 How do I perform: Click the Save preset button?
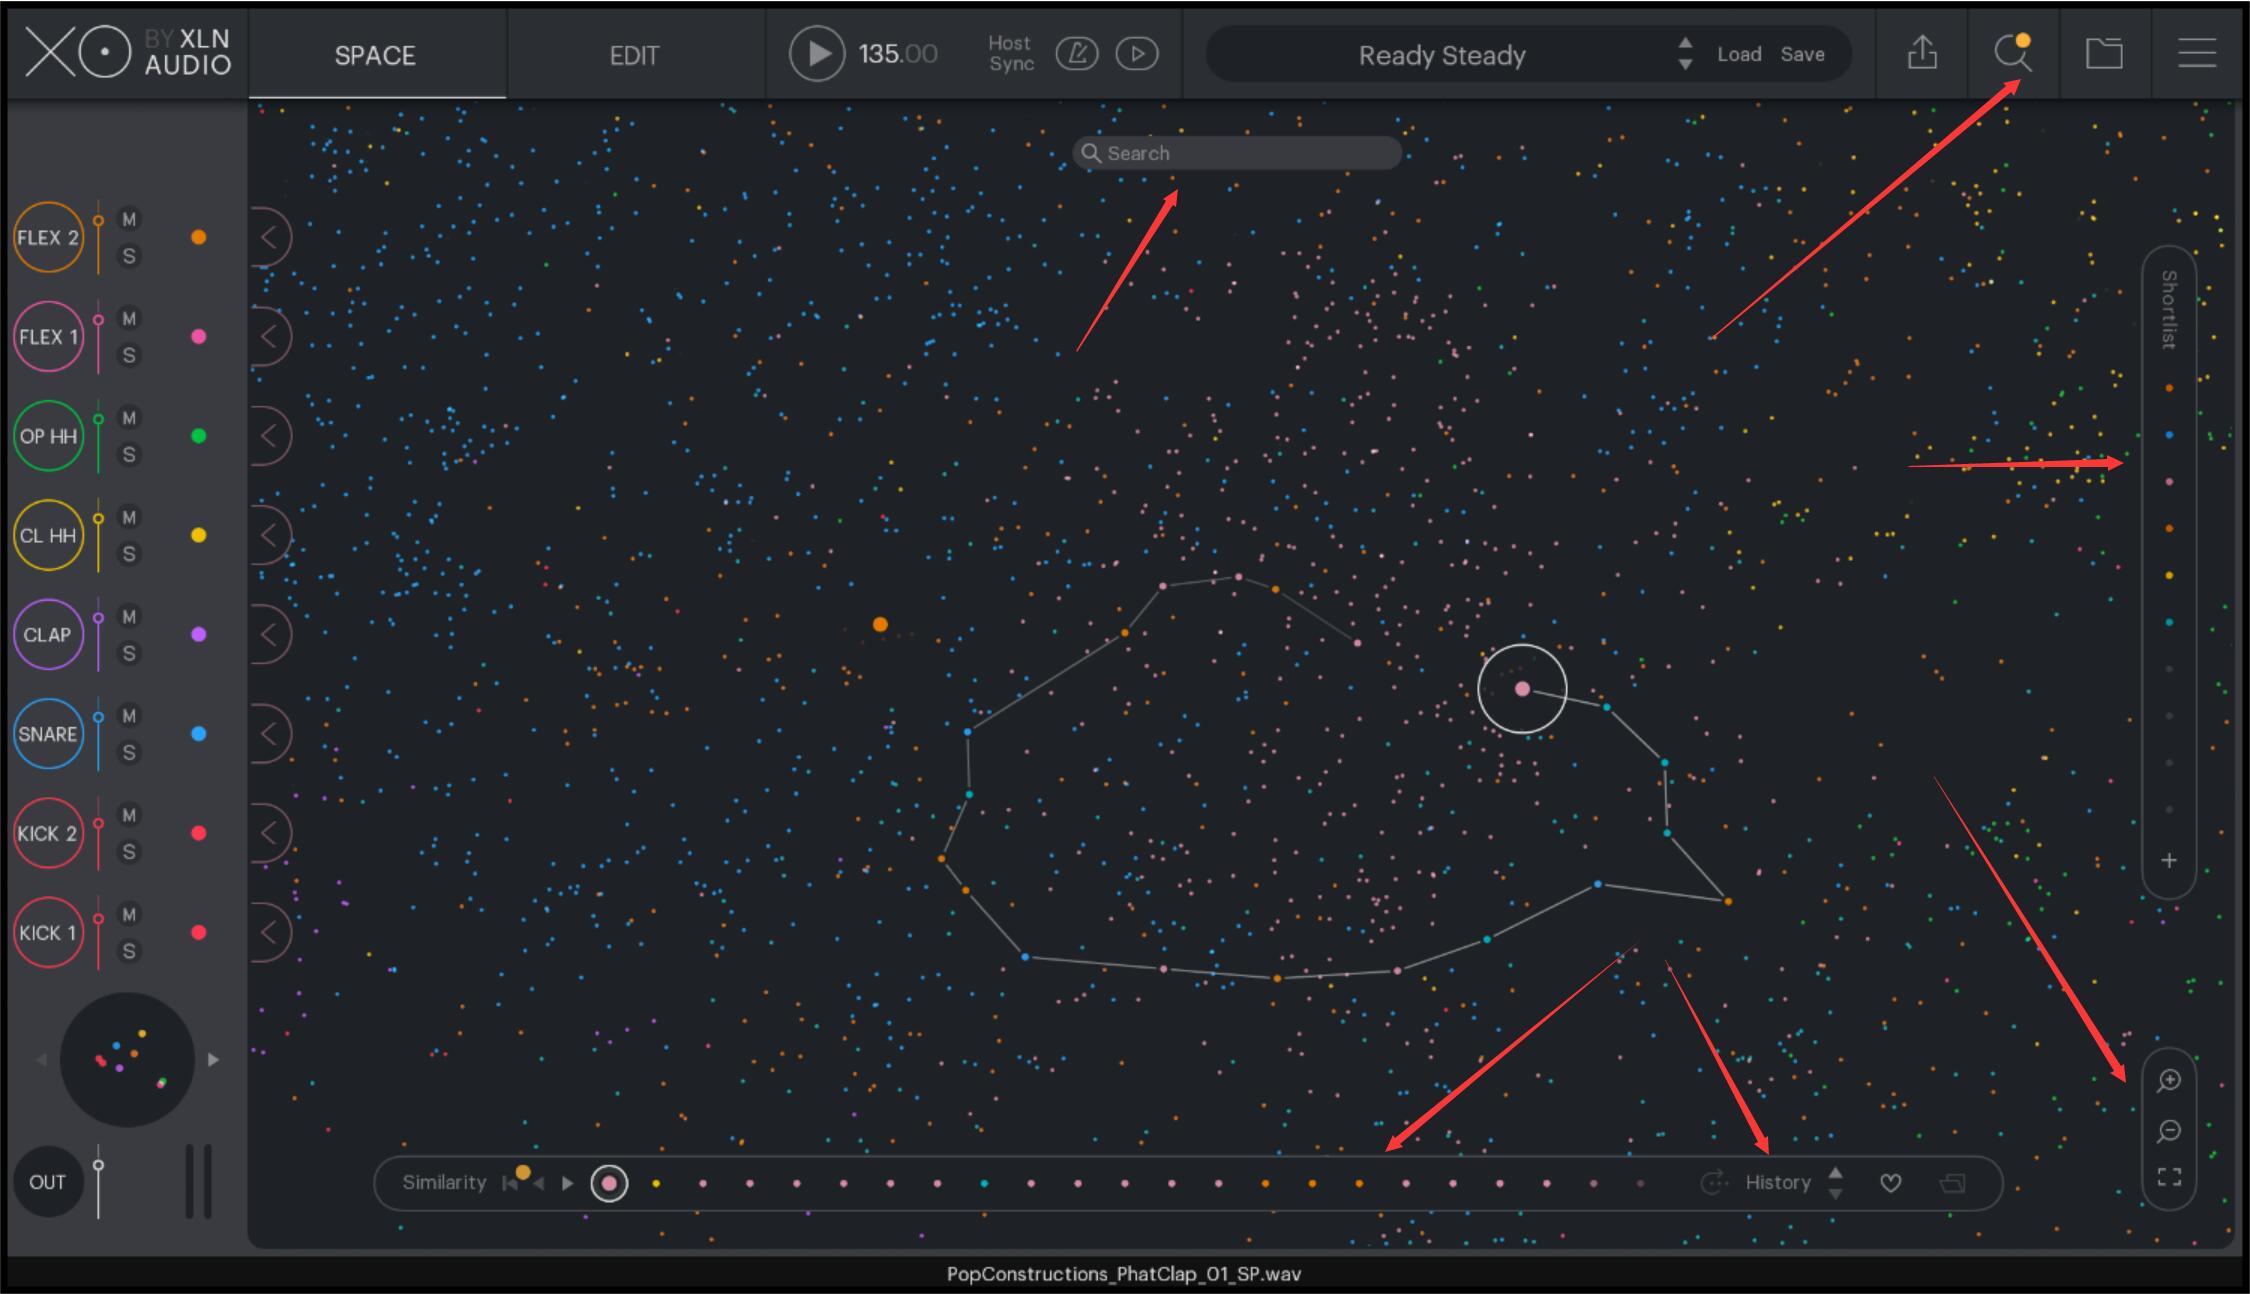(x=1802, y=55)
